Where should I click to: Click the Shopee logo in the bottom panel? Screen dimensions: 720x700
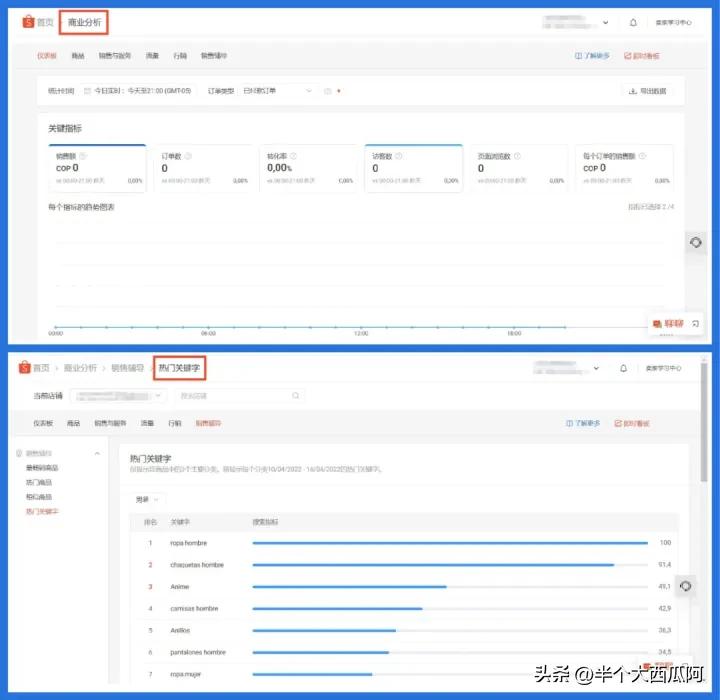tap(25, 367)
